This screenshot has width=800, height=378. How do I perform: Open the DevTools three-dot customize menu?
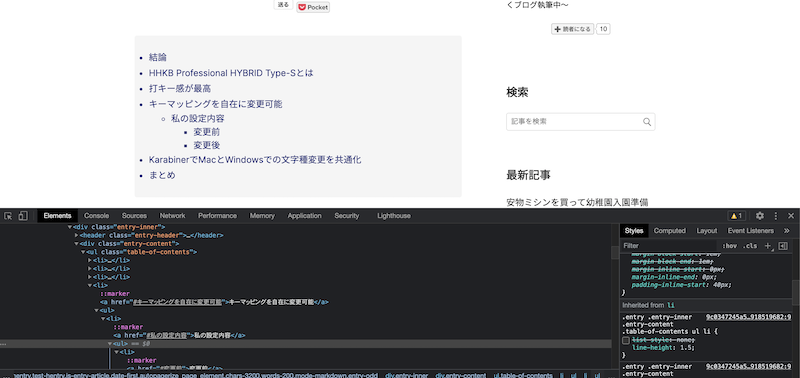(776, 216)
